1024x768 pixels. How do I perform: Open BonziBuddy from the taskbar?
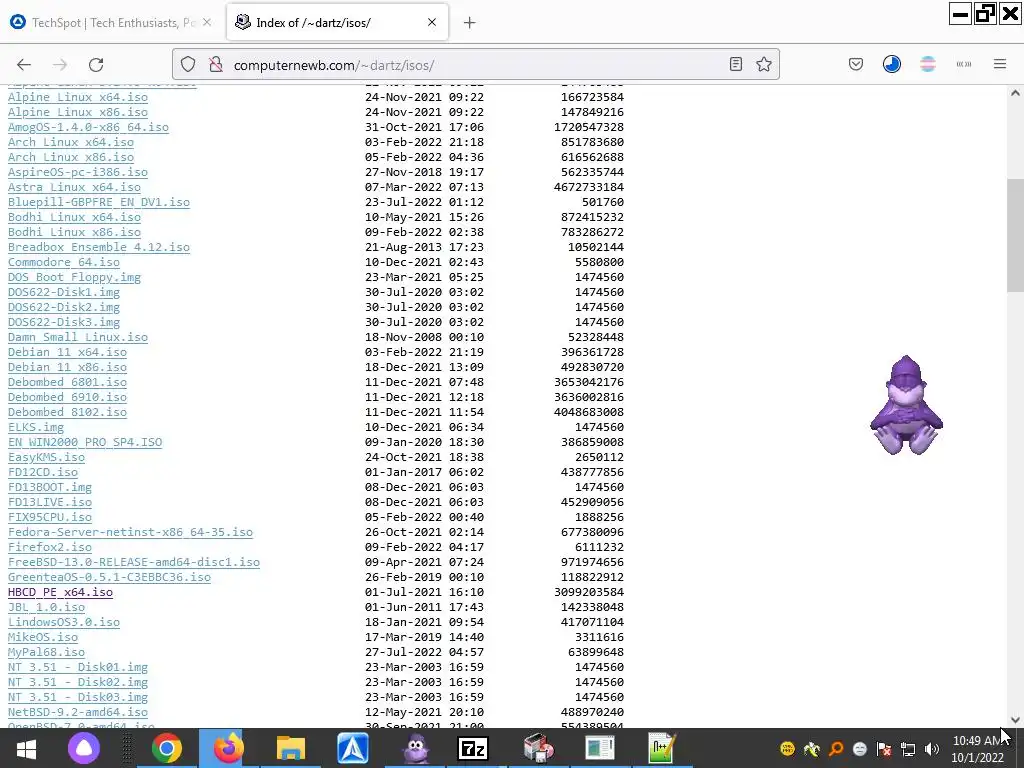(415, 748)
